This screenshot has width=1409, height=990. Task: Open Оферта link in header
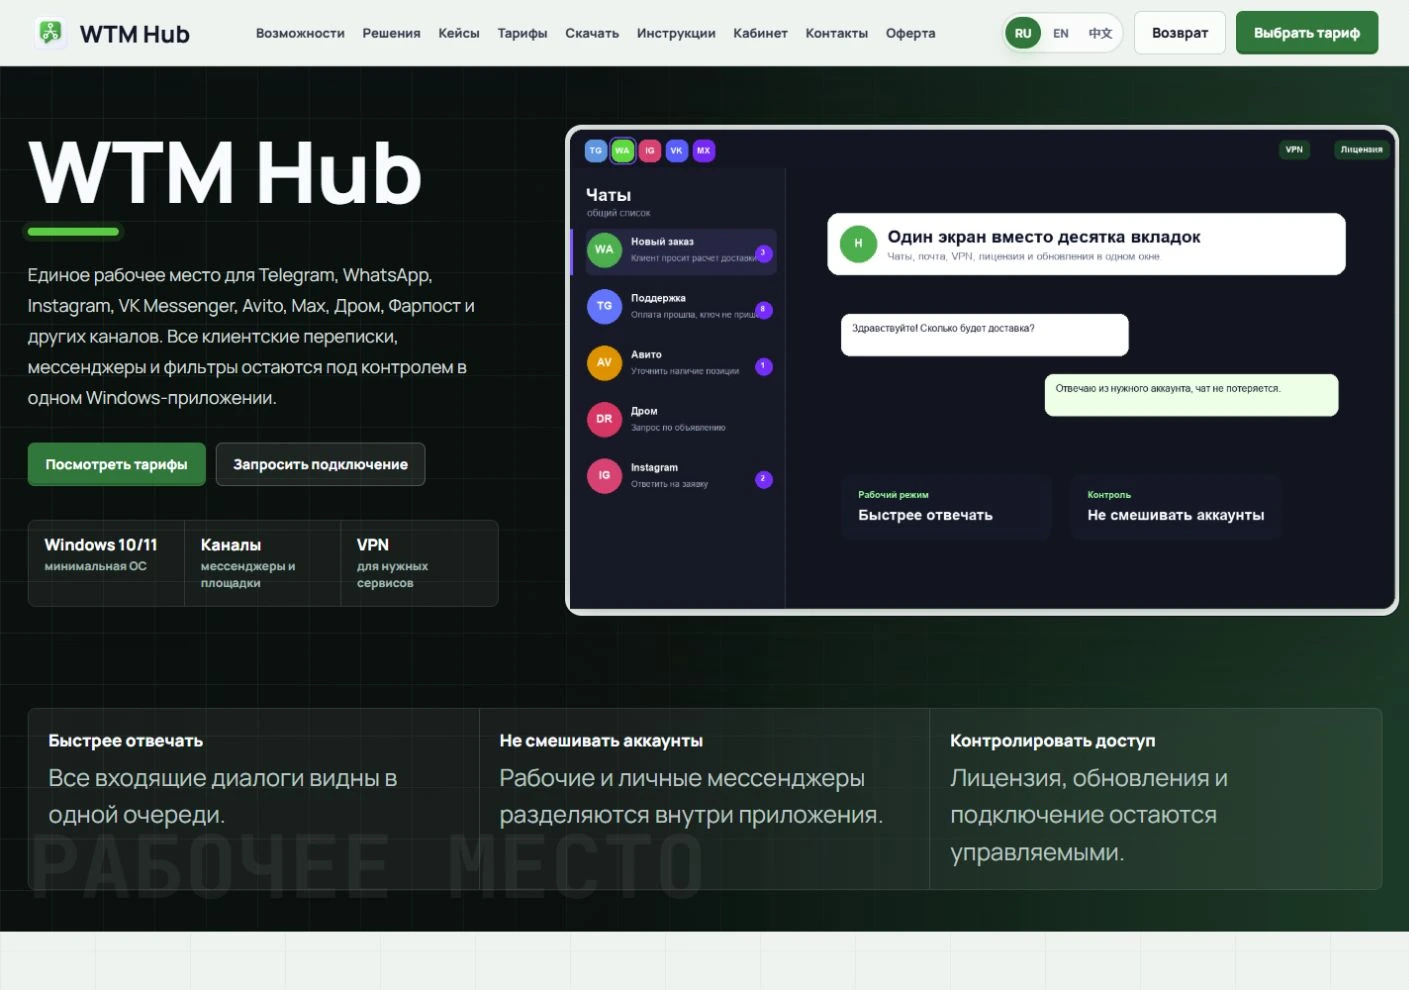(911, 33)
